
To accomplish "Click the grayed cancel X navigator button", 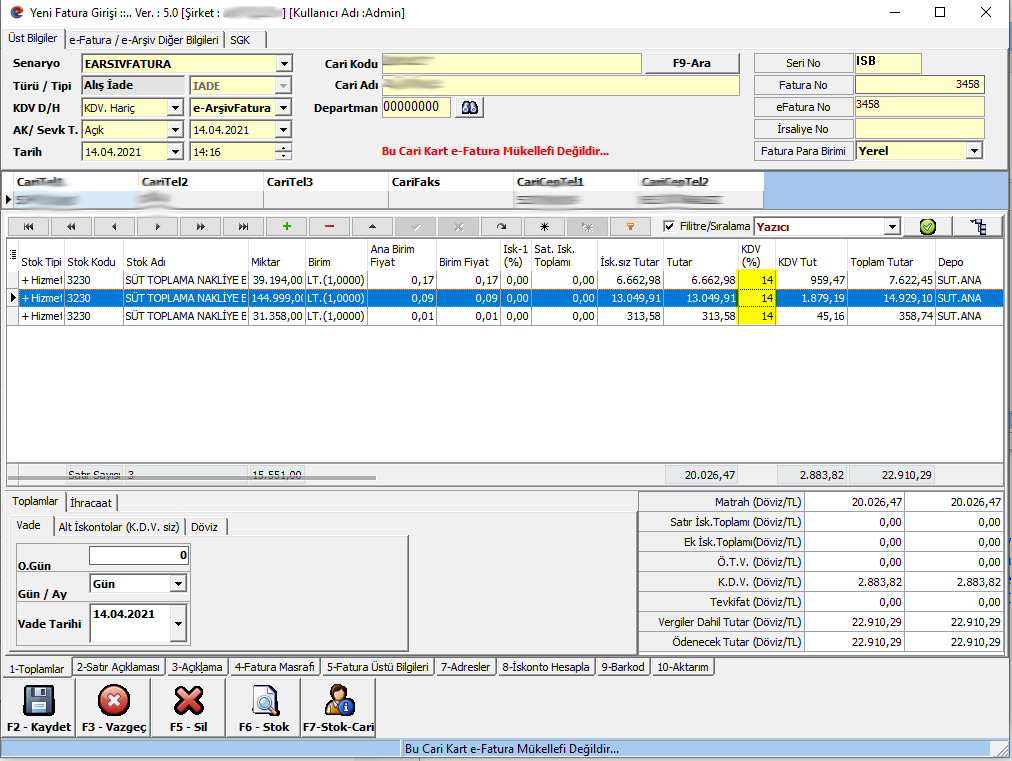I will pos(459,227).
